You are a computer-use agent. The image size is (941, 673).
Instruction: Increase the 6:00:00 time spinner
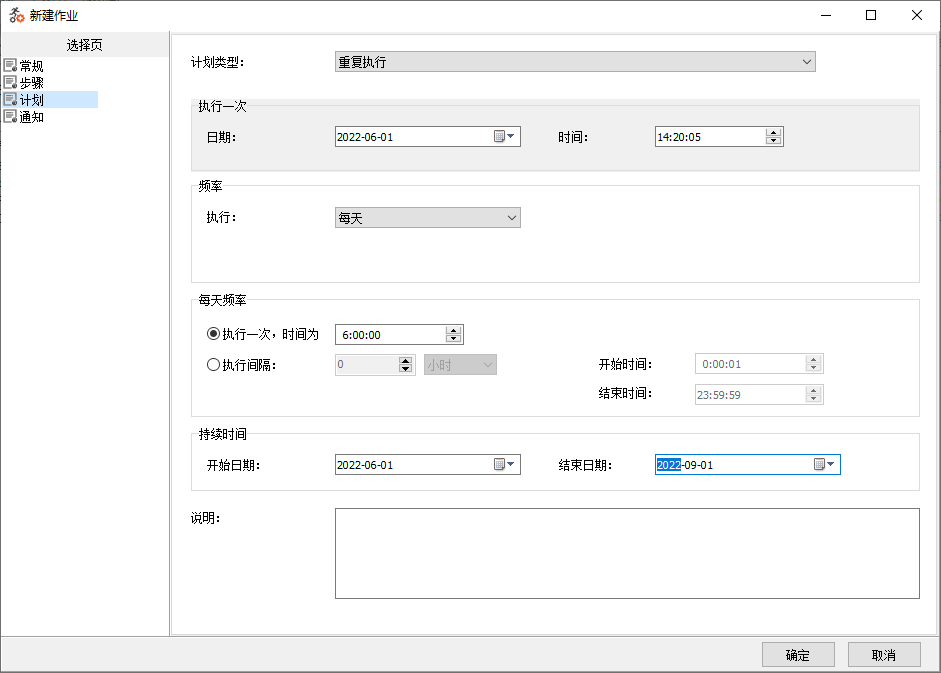pyautogui.click(x=454, y=330)
